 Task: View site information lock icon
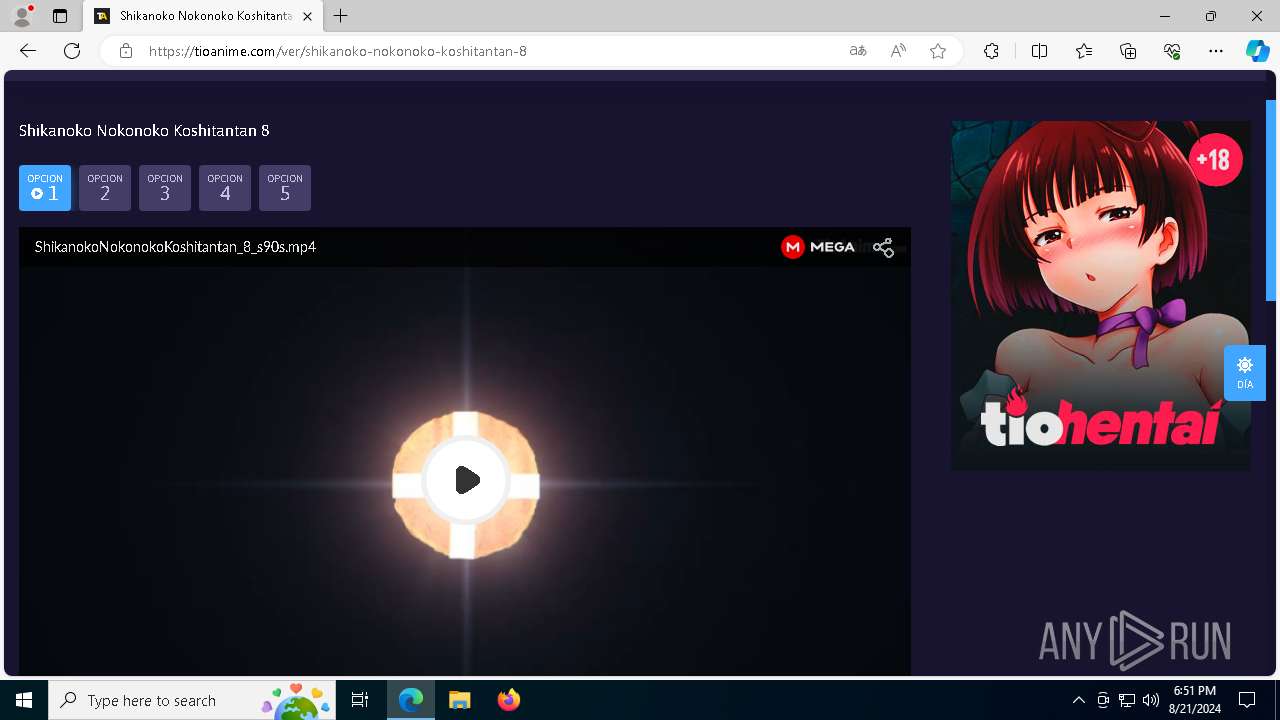pyautogui.click(x=126, y=51)
